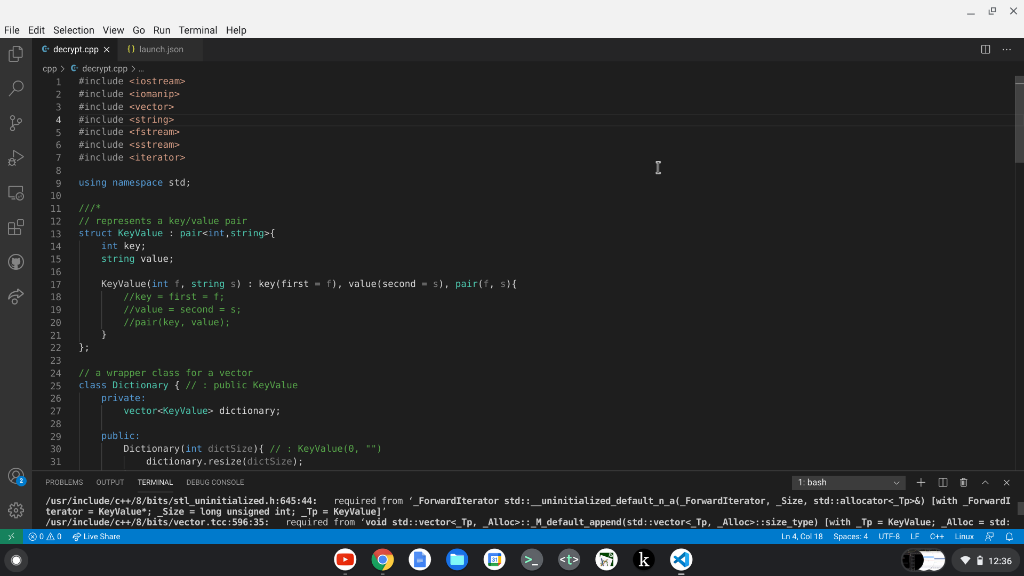
Task: Change end of line sequence LF
Action: 915,537
